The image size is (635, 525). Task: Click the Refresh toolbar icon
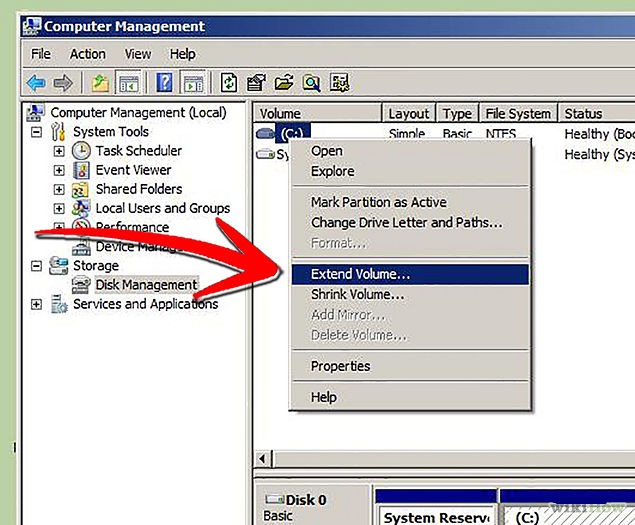[x=229, y=83]
